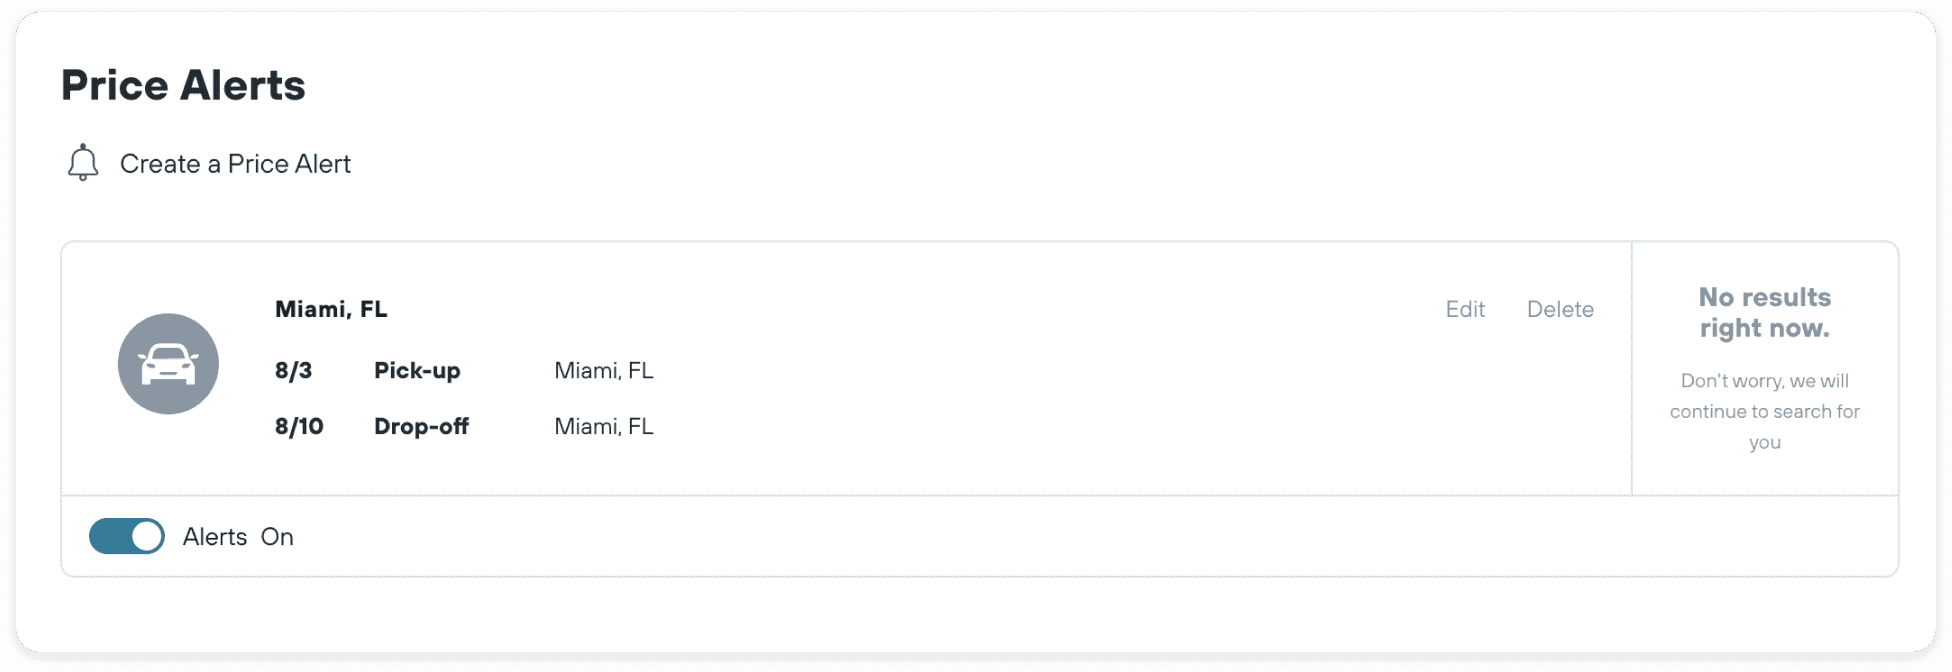Select the drop-off location Miami, FL
The width and height of the screenshot is (1952, 672).
pos(604,427)
